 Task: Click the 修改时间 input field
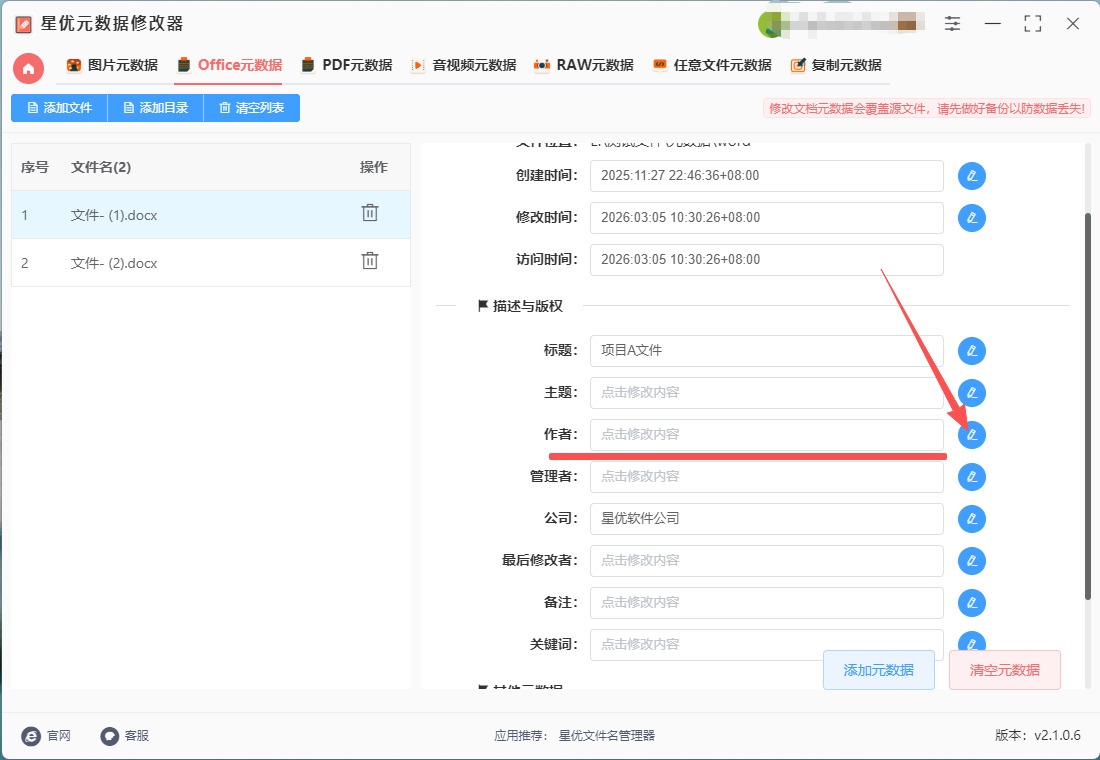pyautogui.click(x=767, y=218)
